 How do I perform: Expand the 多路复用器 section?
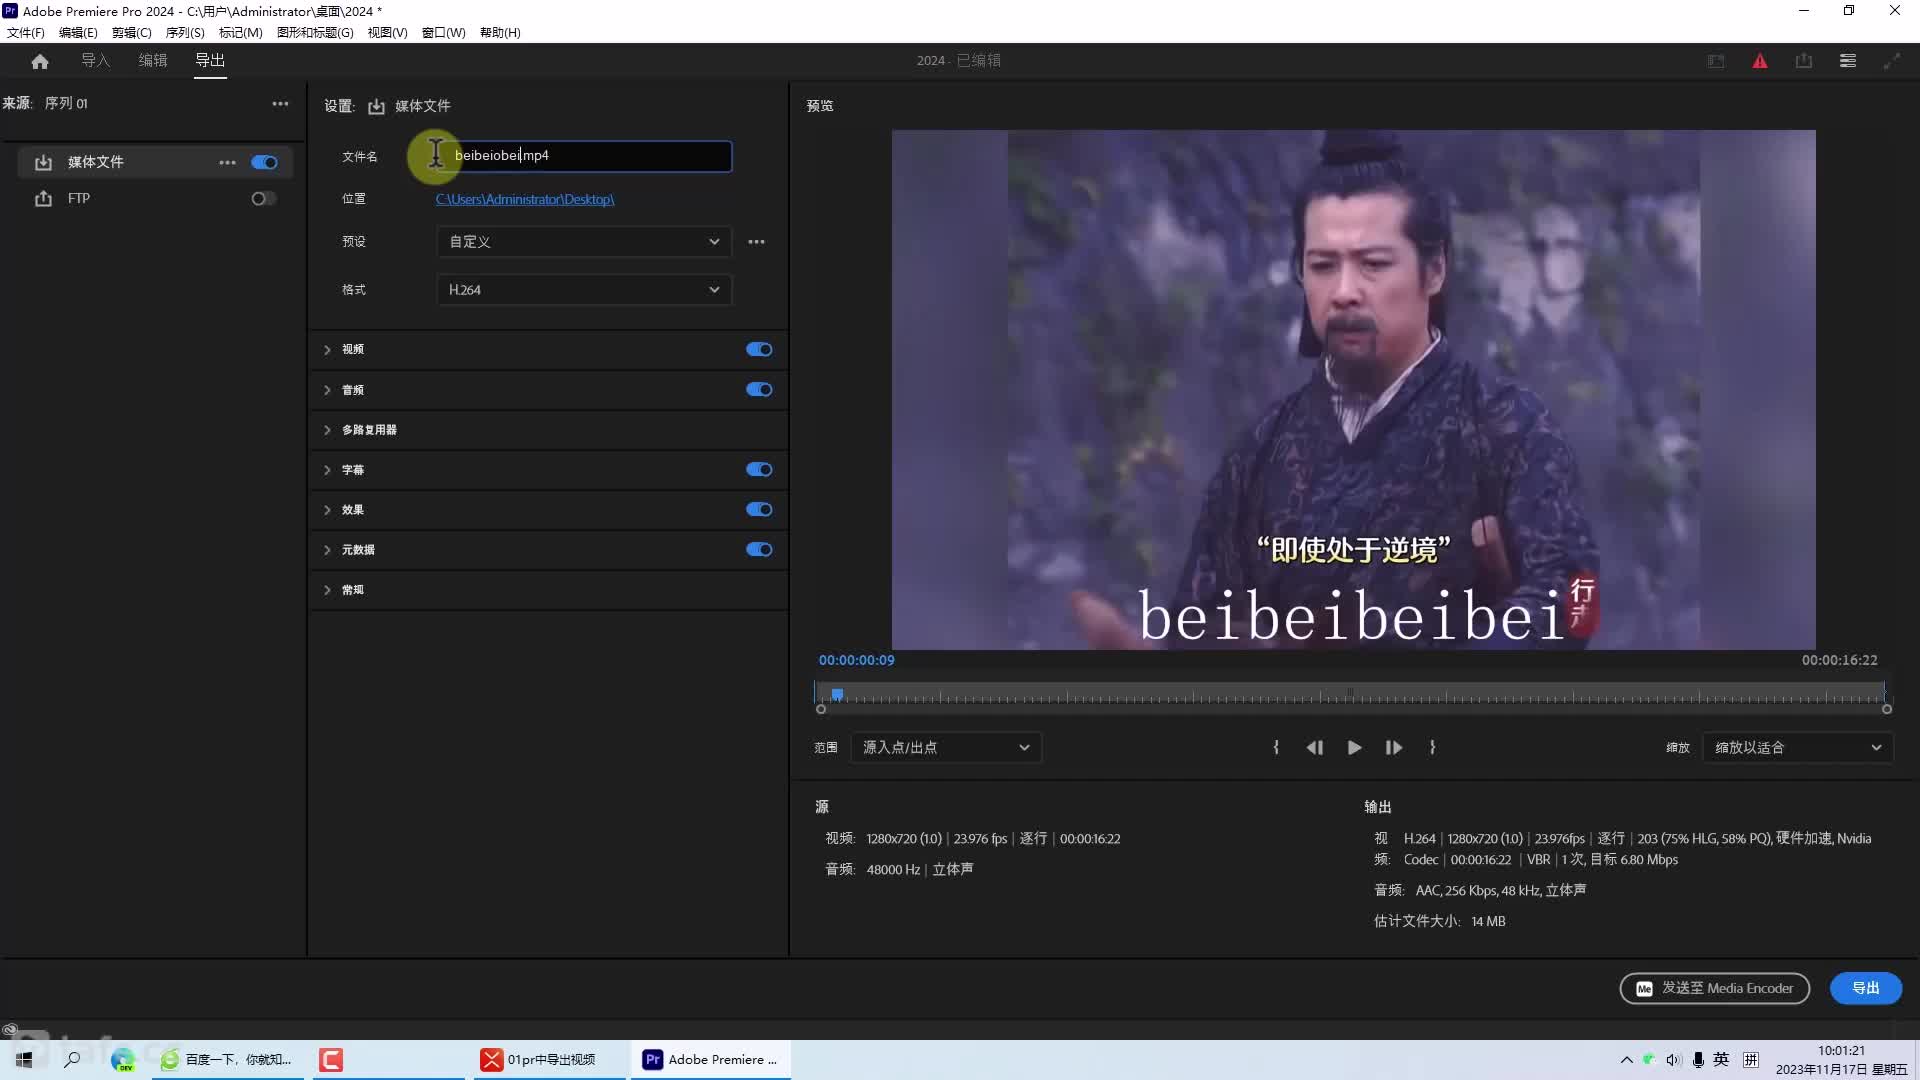pos(327,430)
